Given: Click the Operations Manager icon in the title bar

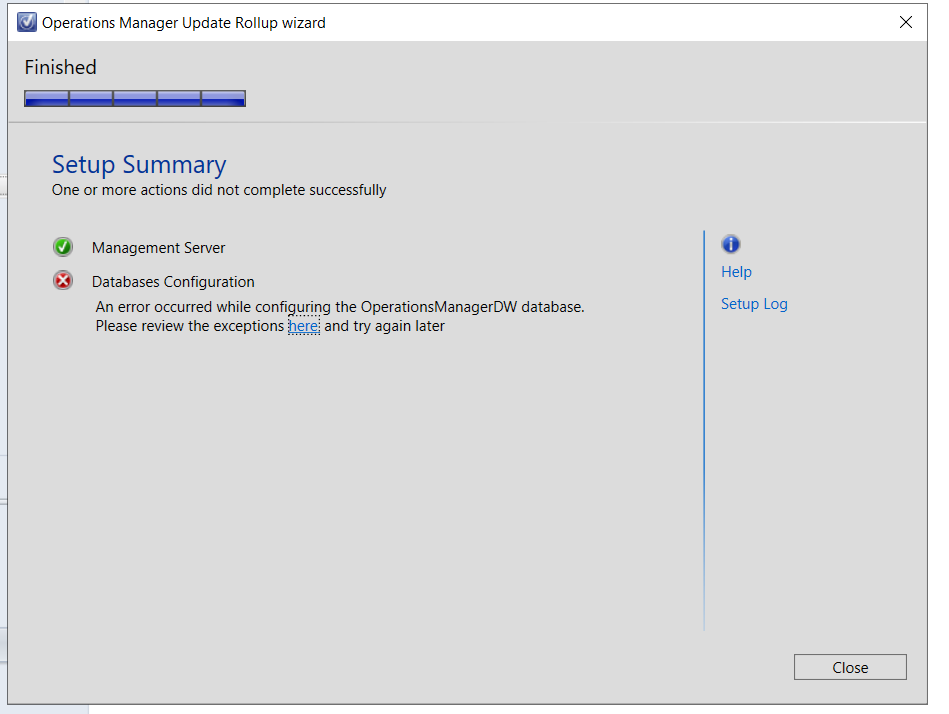Looking at the screenshot, I should 26,21.
